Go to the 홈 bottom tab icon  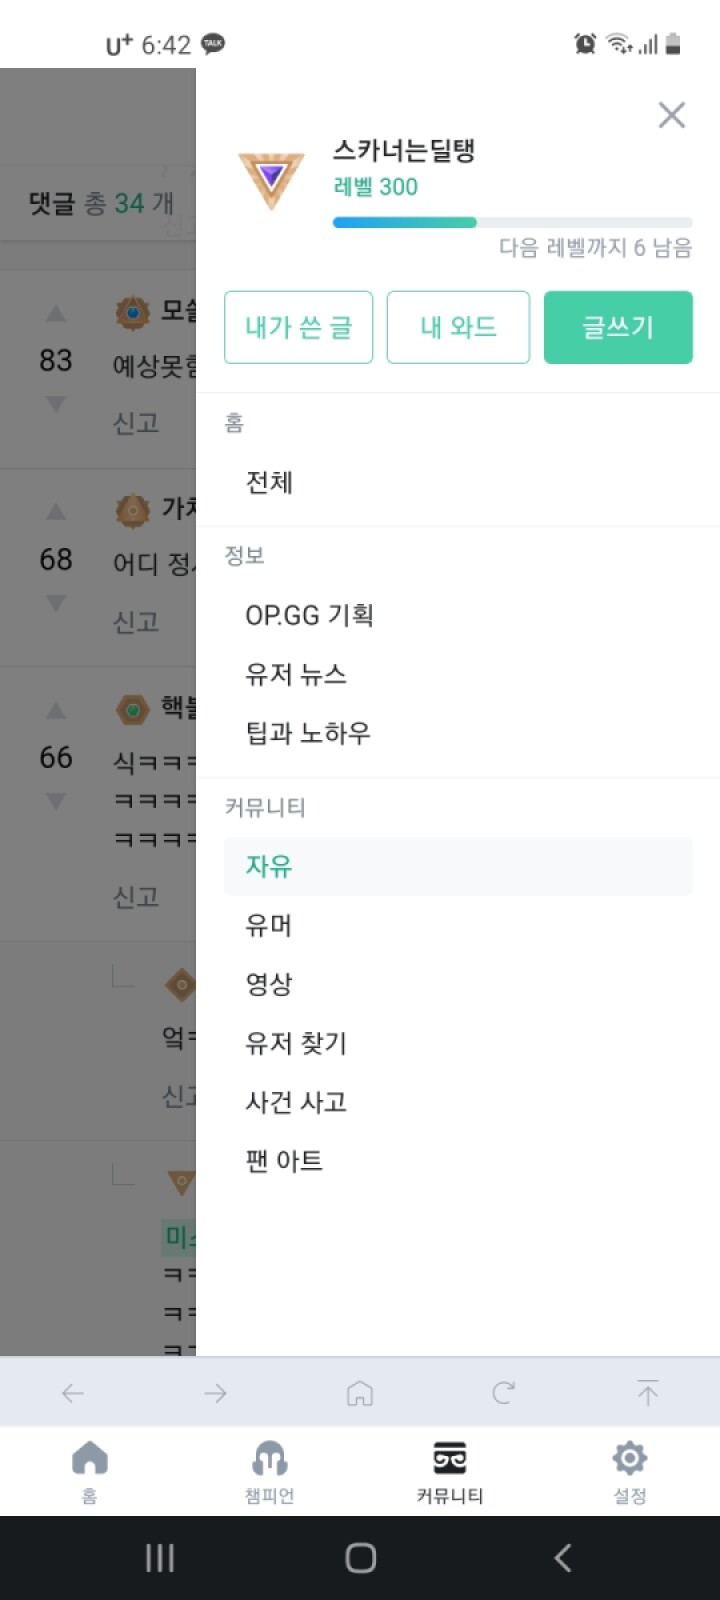(x=89, y=1459)
